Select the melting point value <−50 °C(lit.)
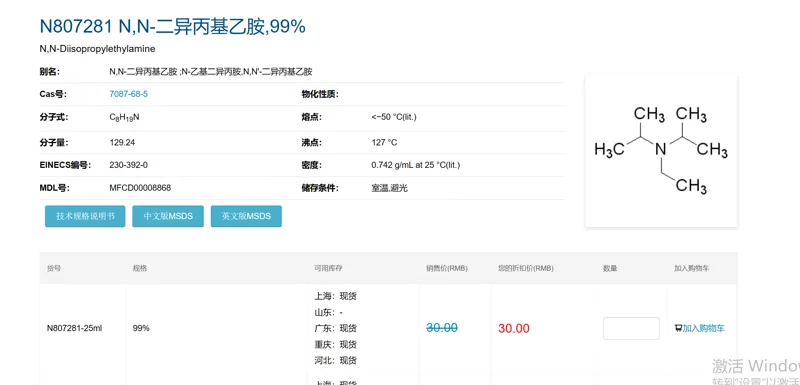The height and width of the screenshot is (385, 800). (x=394, y=117)
